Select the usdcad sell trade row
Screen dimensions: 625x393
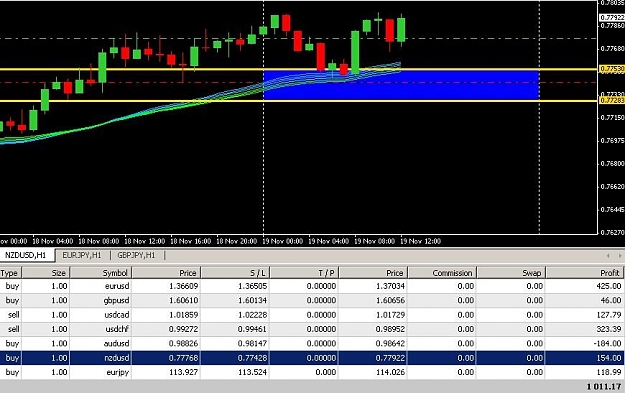tap(312, 314)
